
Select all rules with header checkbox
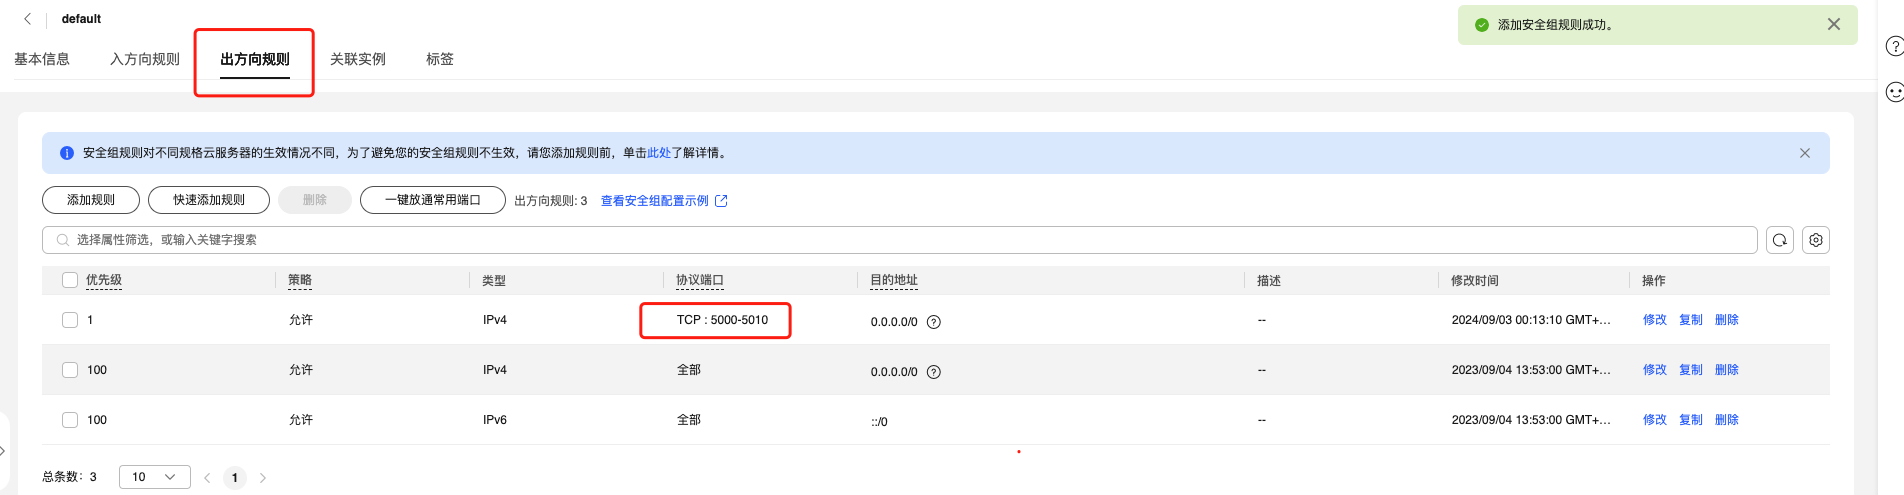click(x=70, y=280)
